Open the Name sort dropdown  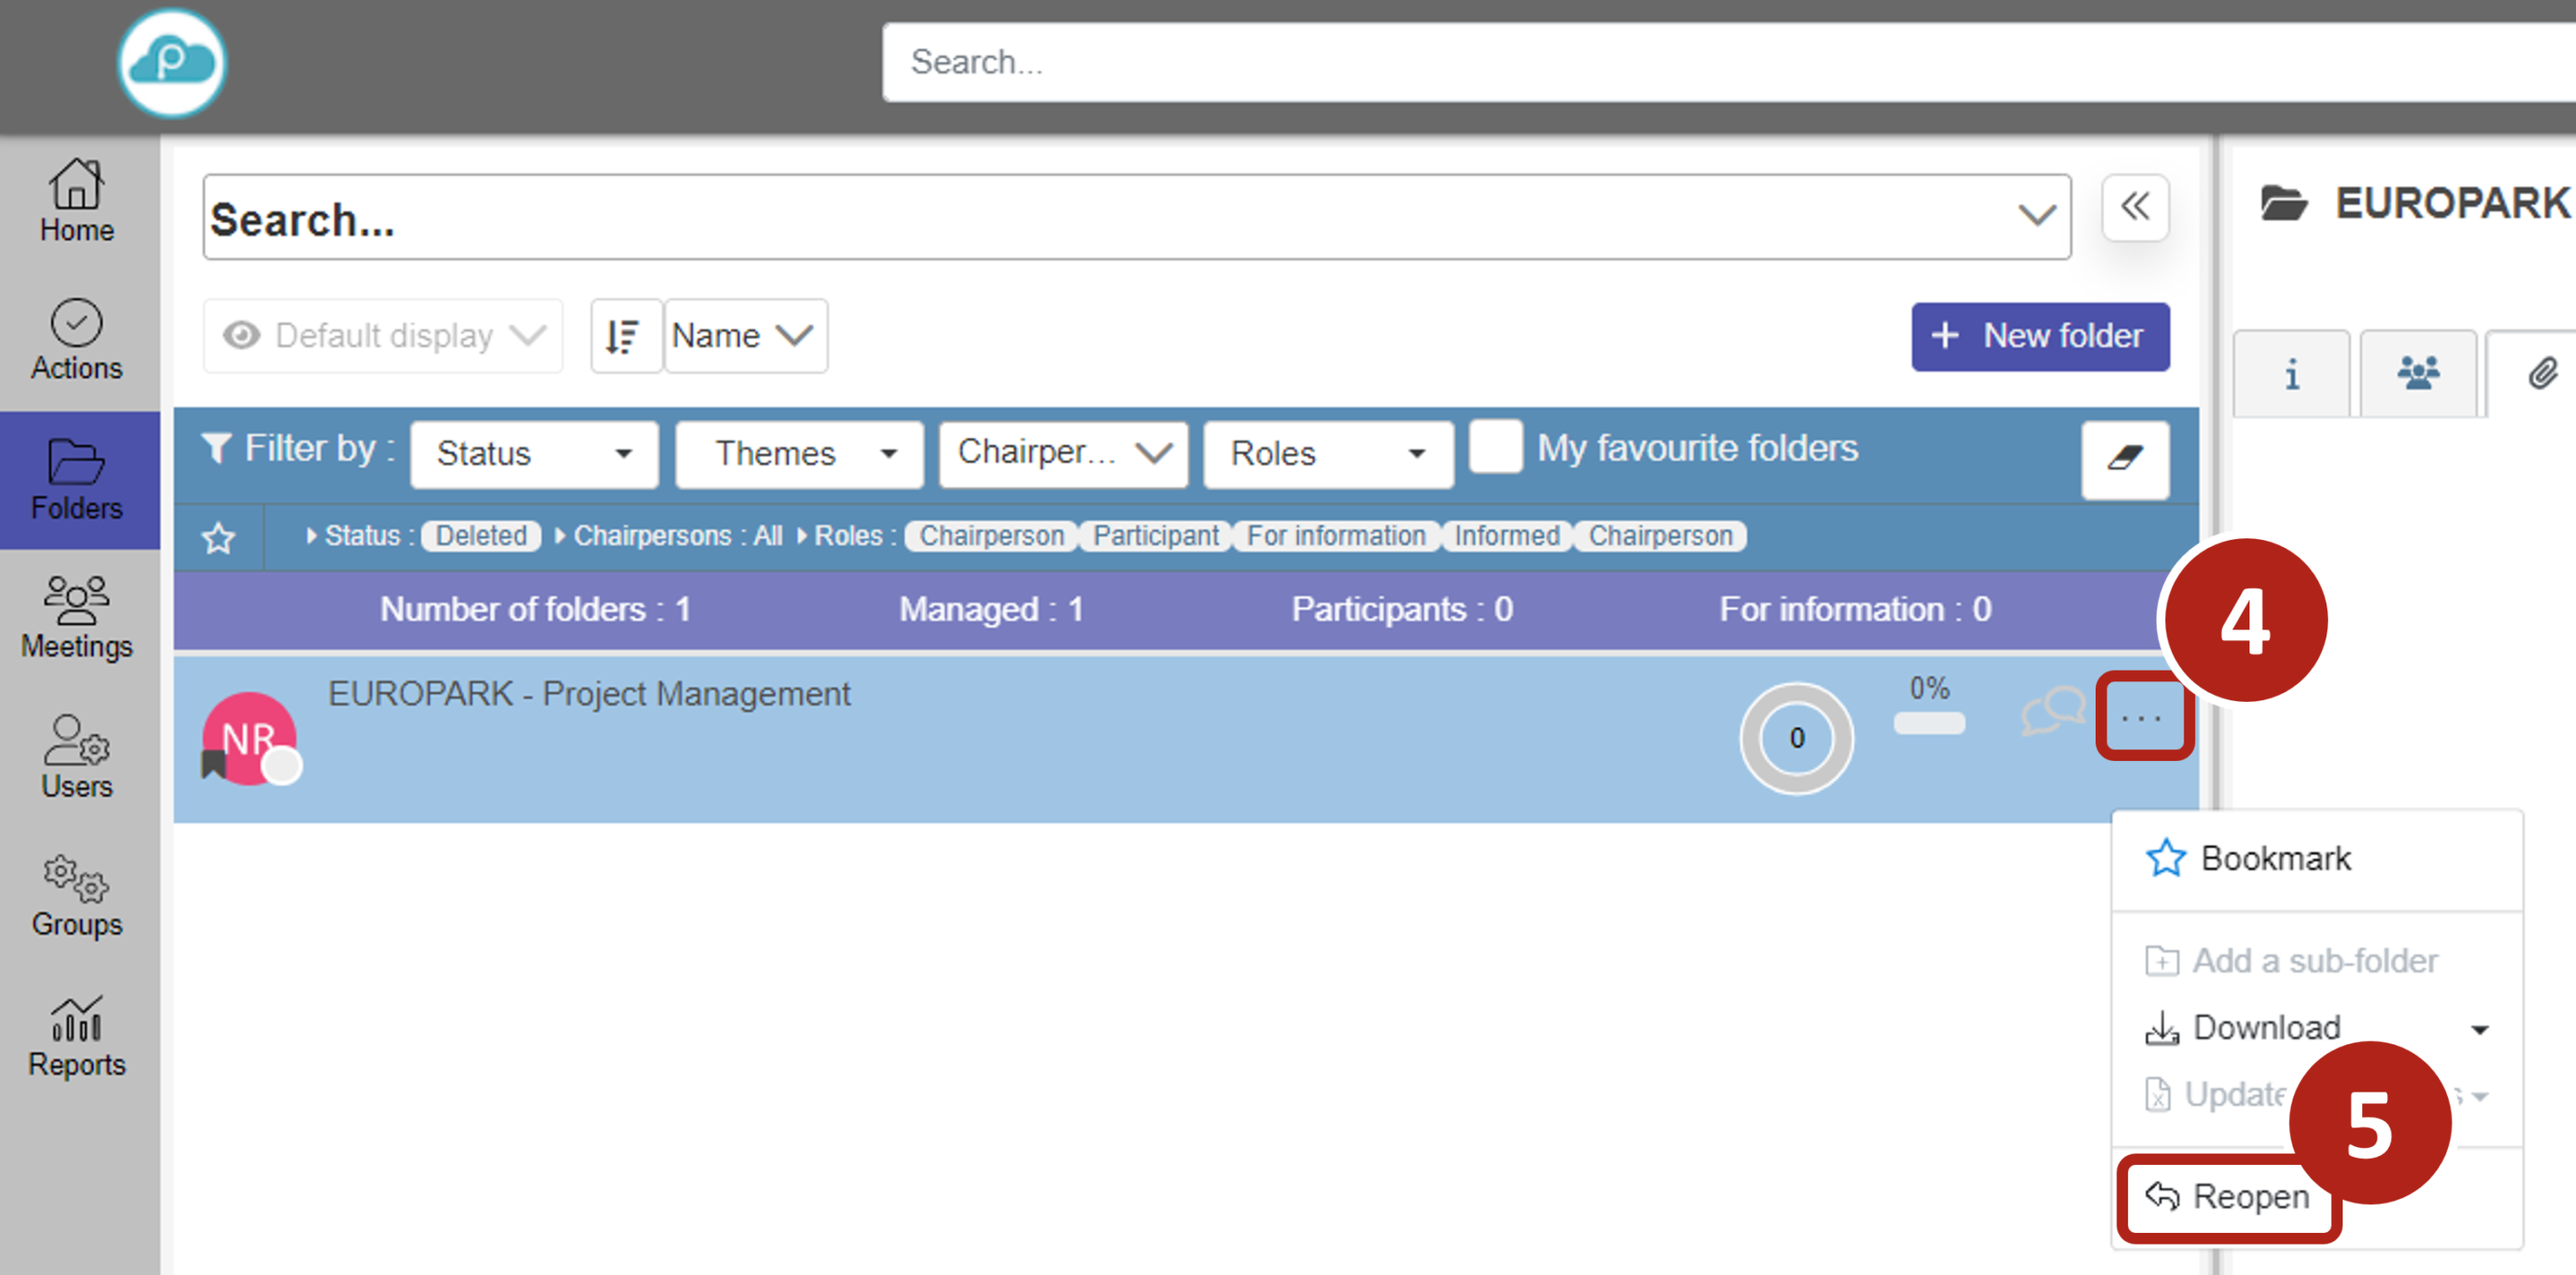pos(745,336)
